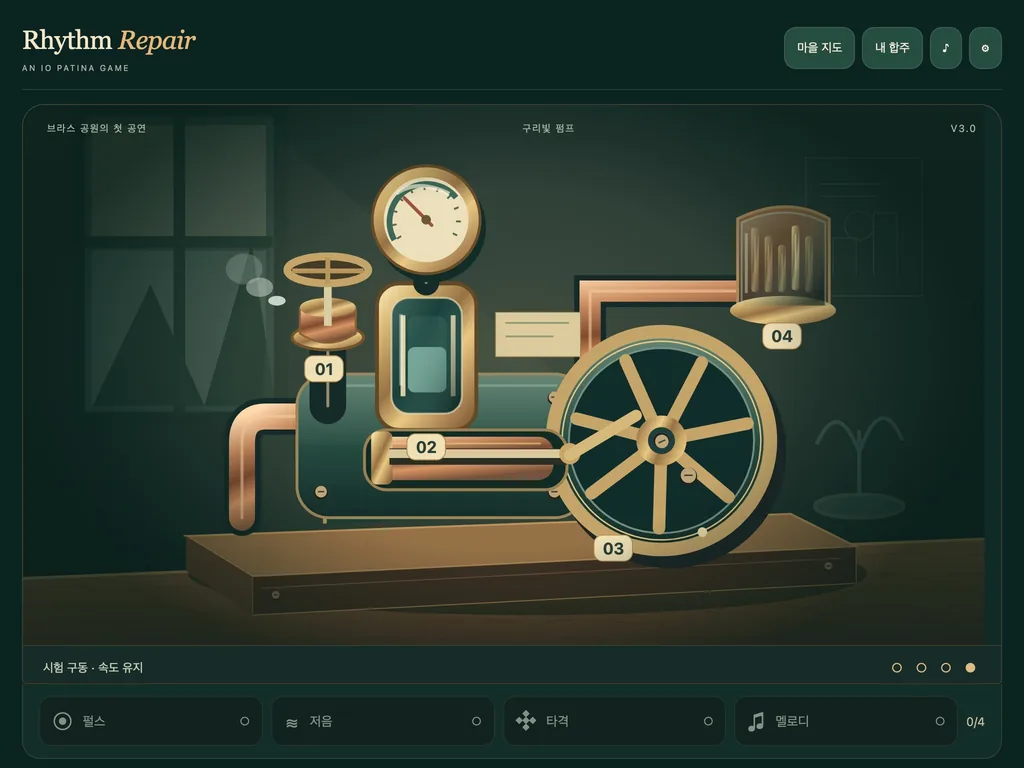
Task: Click the pressure gauge dial
Action: [426, 219]
